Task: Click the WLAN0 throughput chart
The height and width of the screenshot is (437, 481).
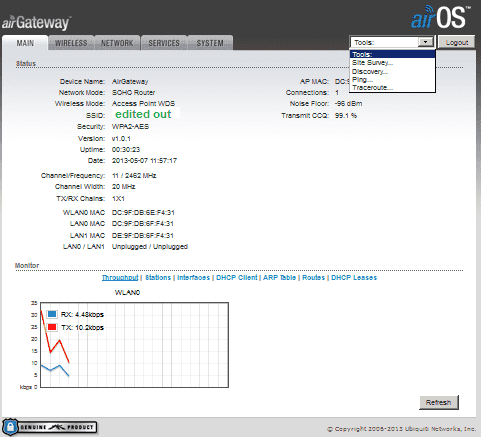Action: point(134,345)
